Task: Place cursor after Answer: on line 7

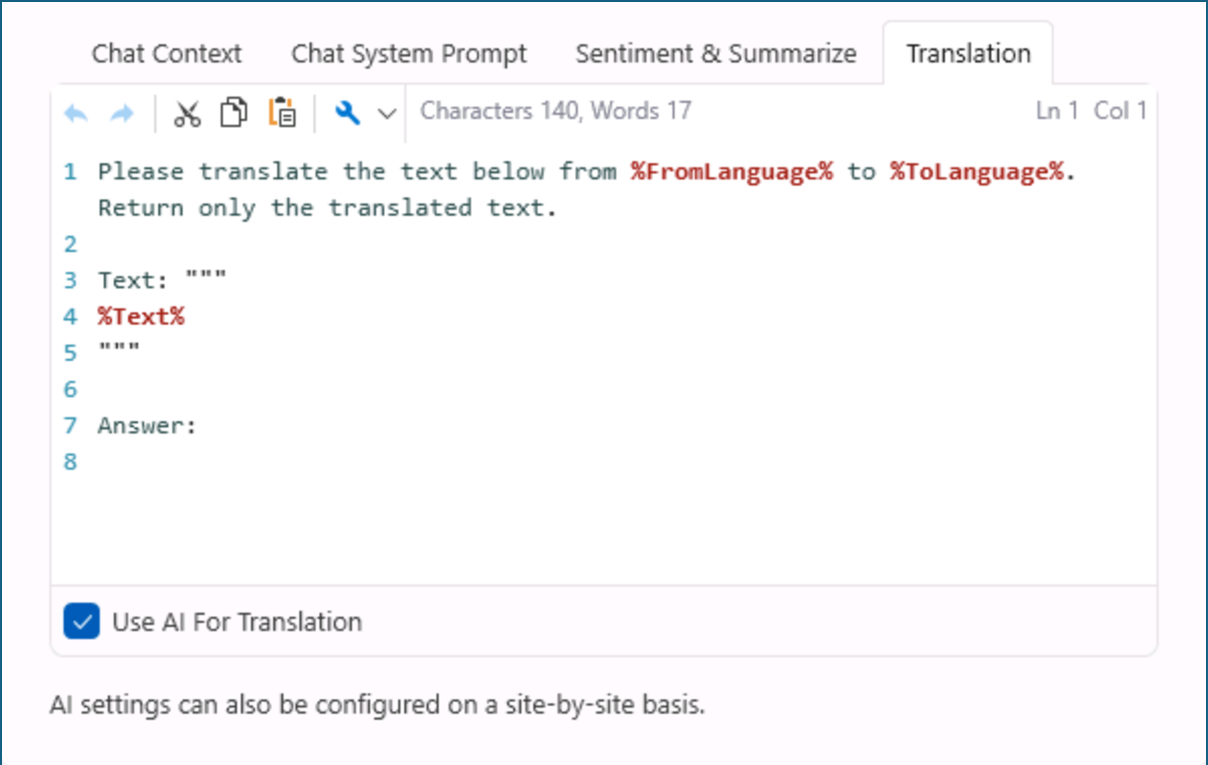Action: tap(200, 425)
